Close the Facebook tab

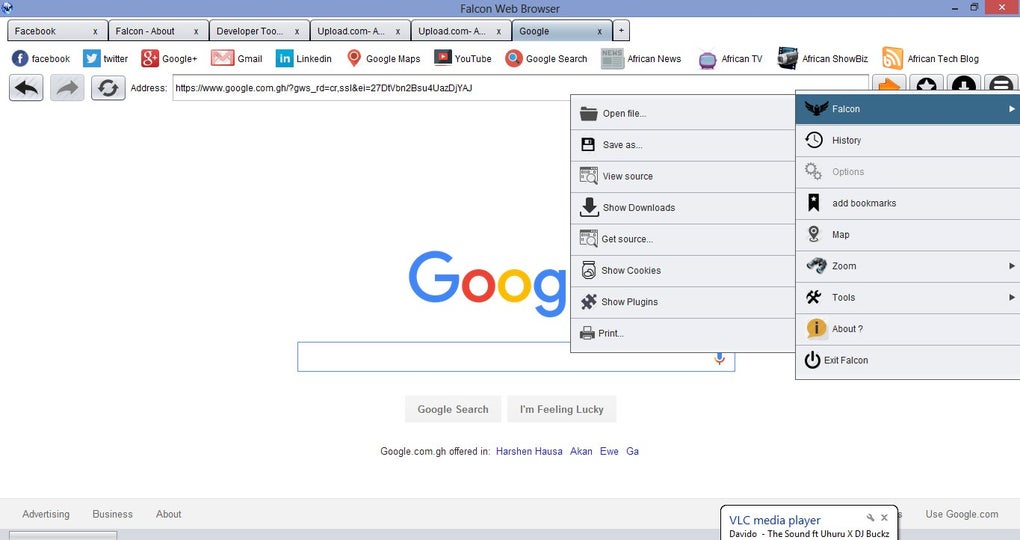point(95,31)
